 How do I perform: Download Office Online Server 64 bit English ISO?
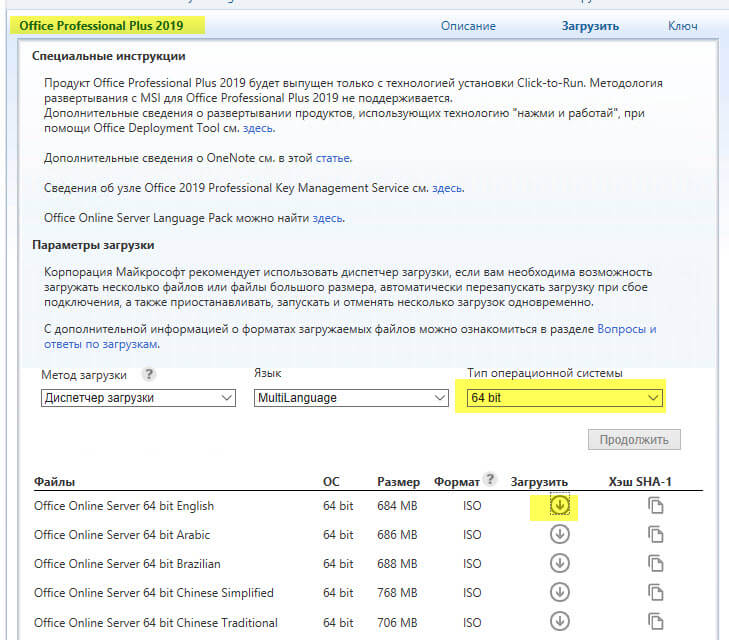(560, 506)
